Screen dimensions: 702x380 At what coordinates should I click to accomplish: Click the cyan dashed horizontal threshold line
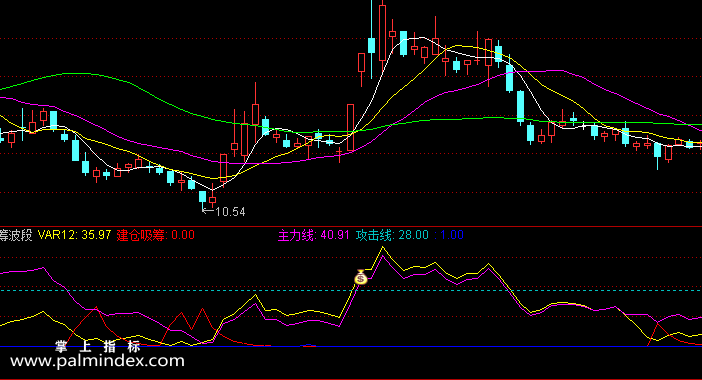pyautogui.click(x=351, y=290)
